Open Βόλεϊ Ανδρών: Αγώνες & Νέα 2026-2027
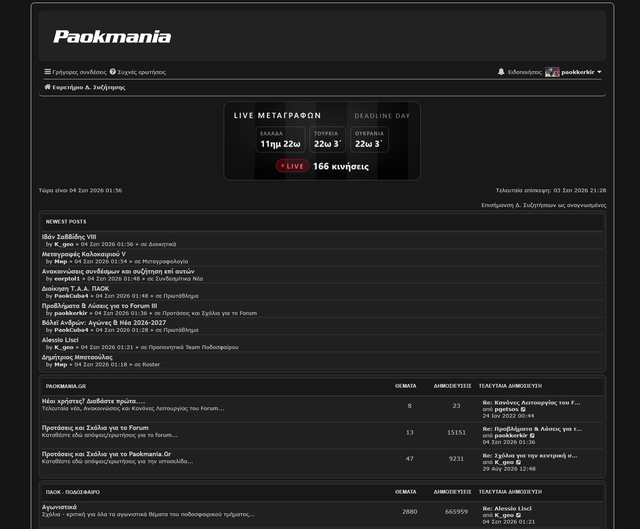The image size is (640, 529). point(104,322)
